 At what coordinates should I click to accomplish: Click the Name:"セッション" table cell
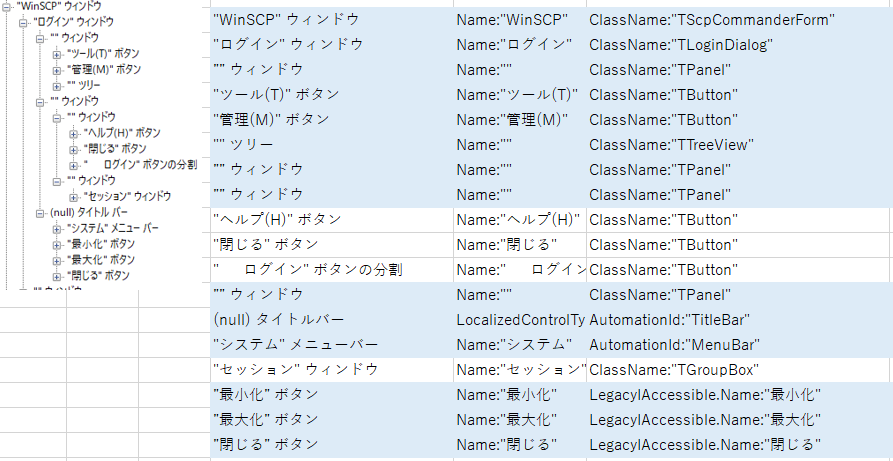[x=520, y=370]
